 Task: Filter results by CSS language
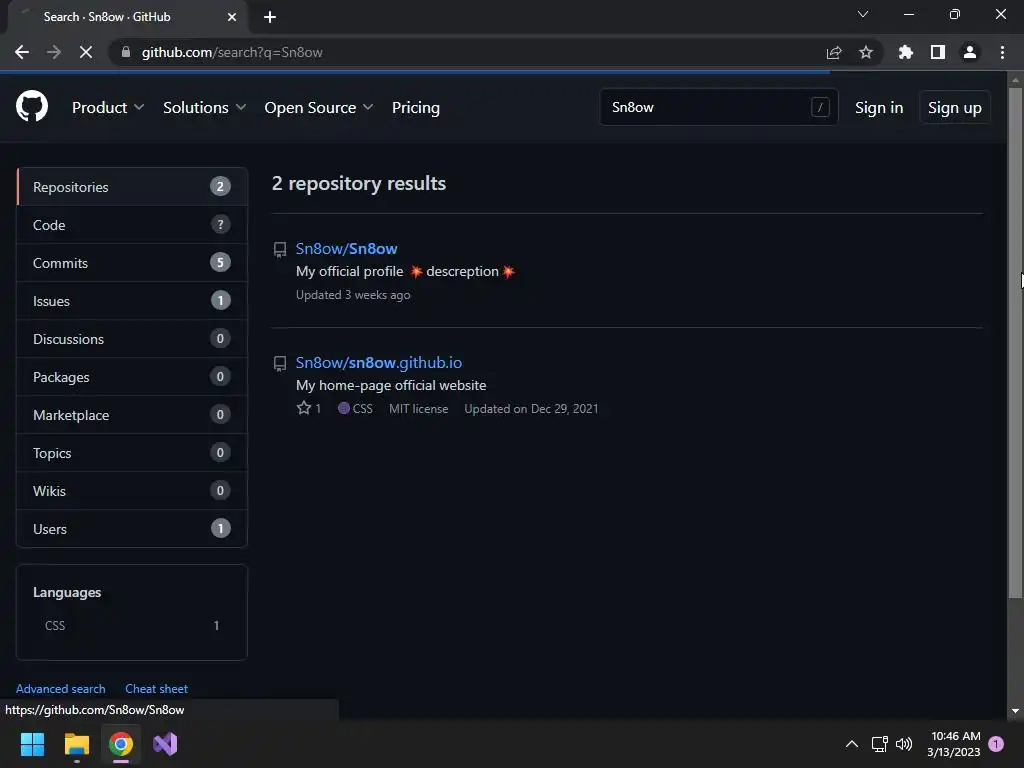tap(132, 626)
